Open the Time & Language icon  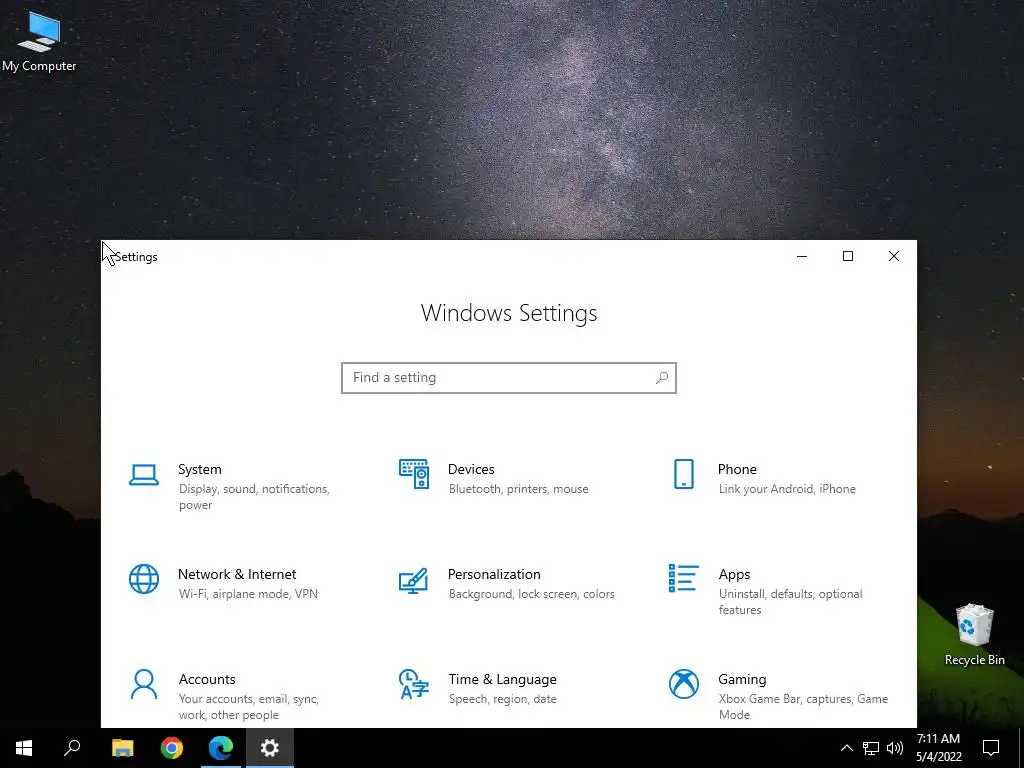(413, 684)
